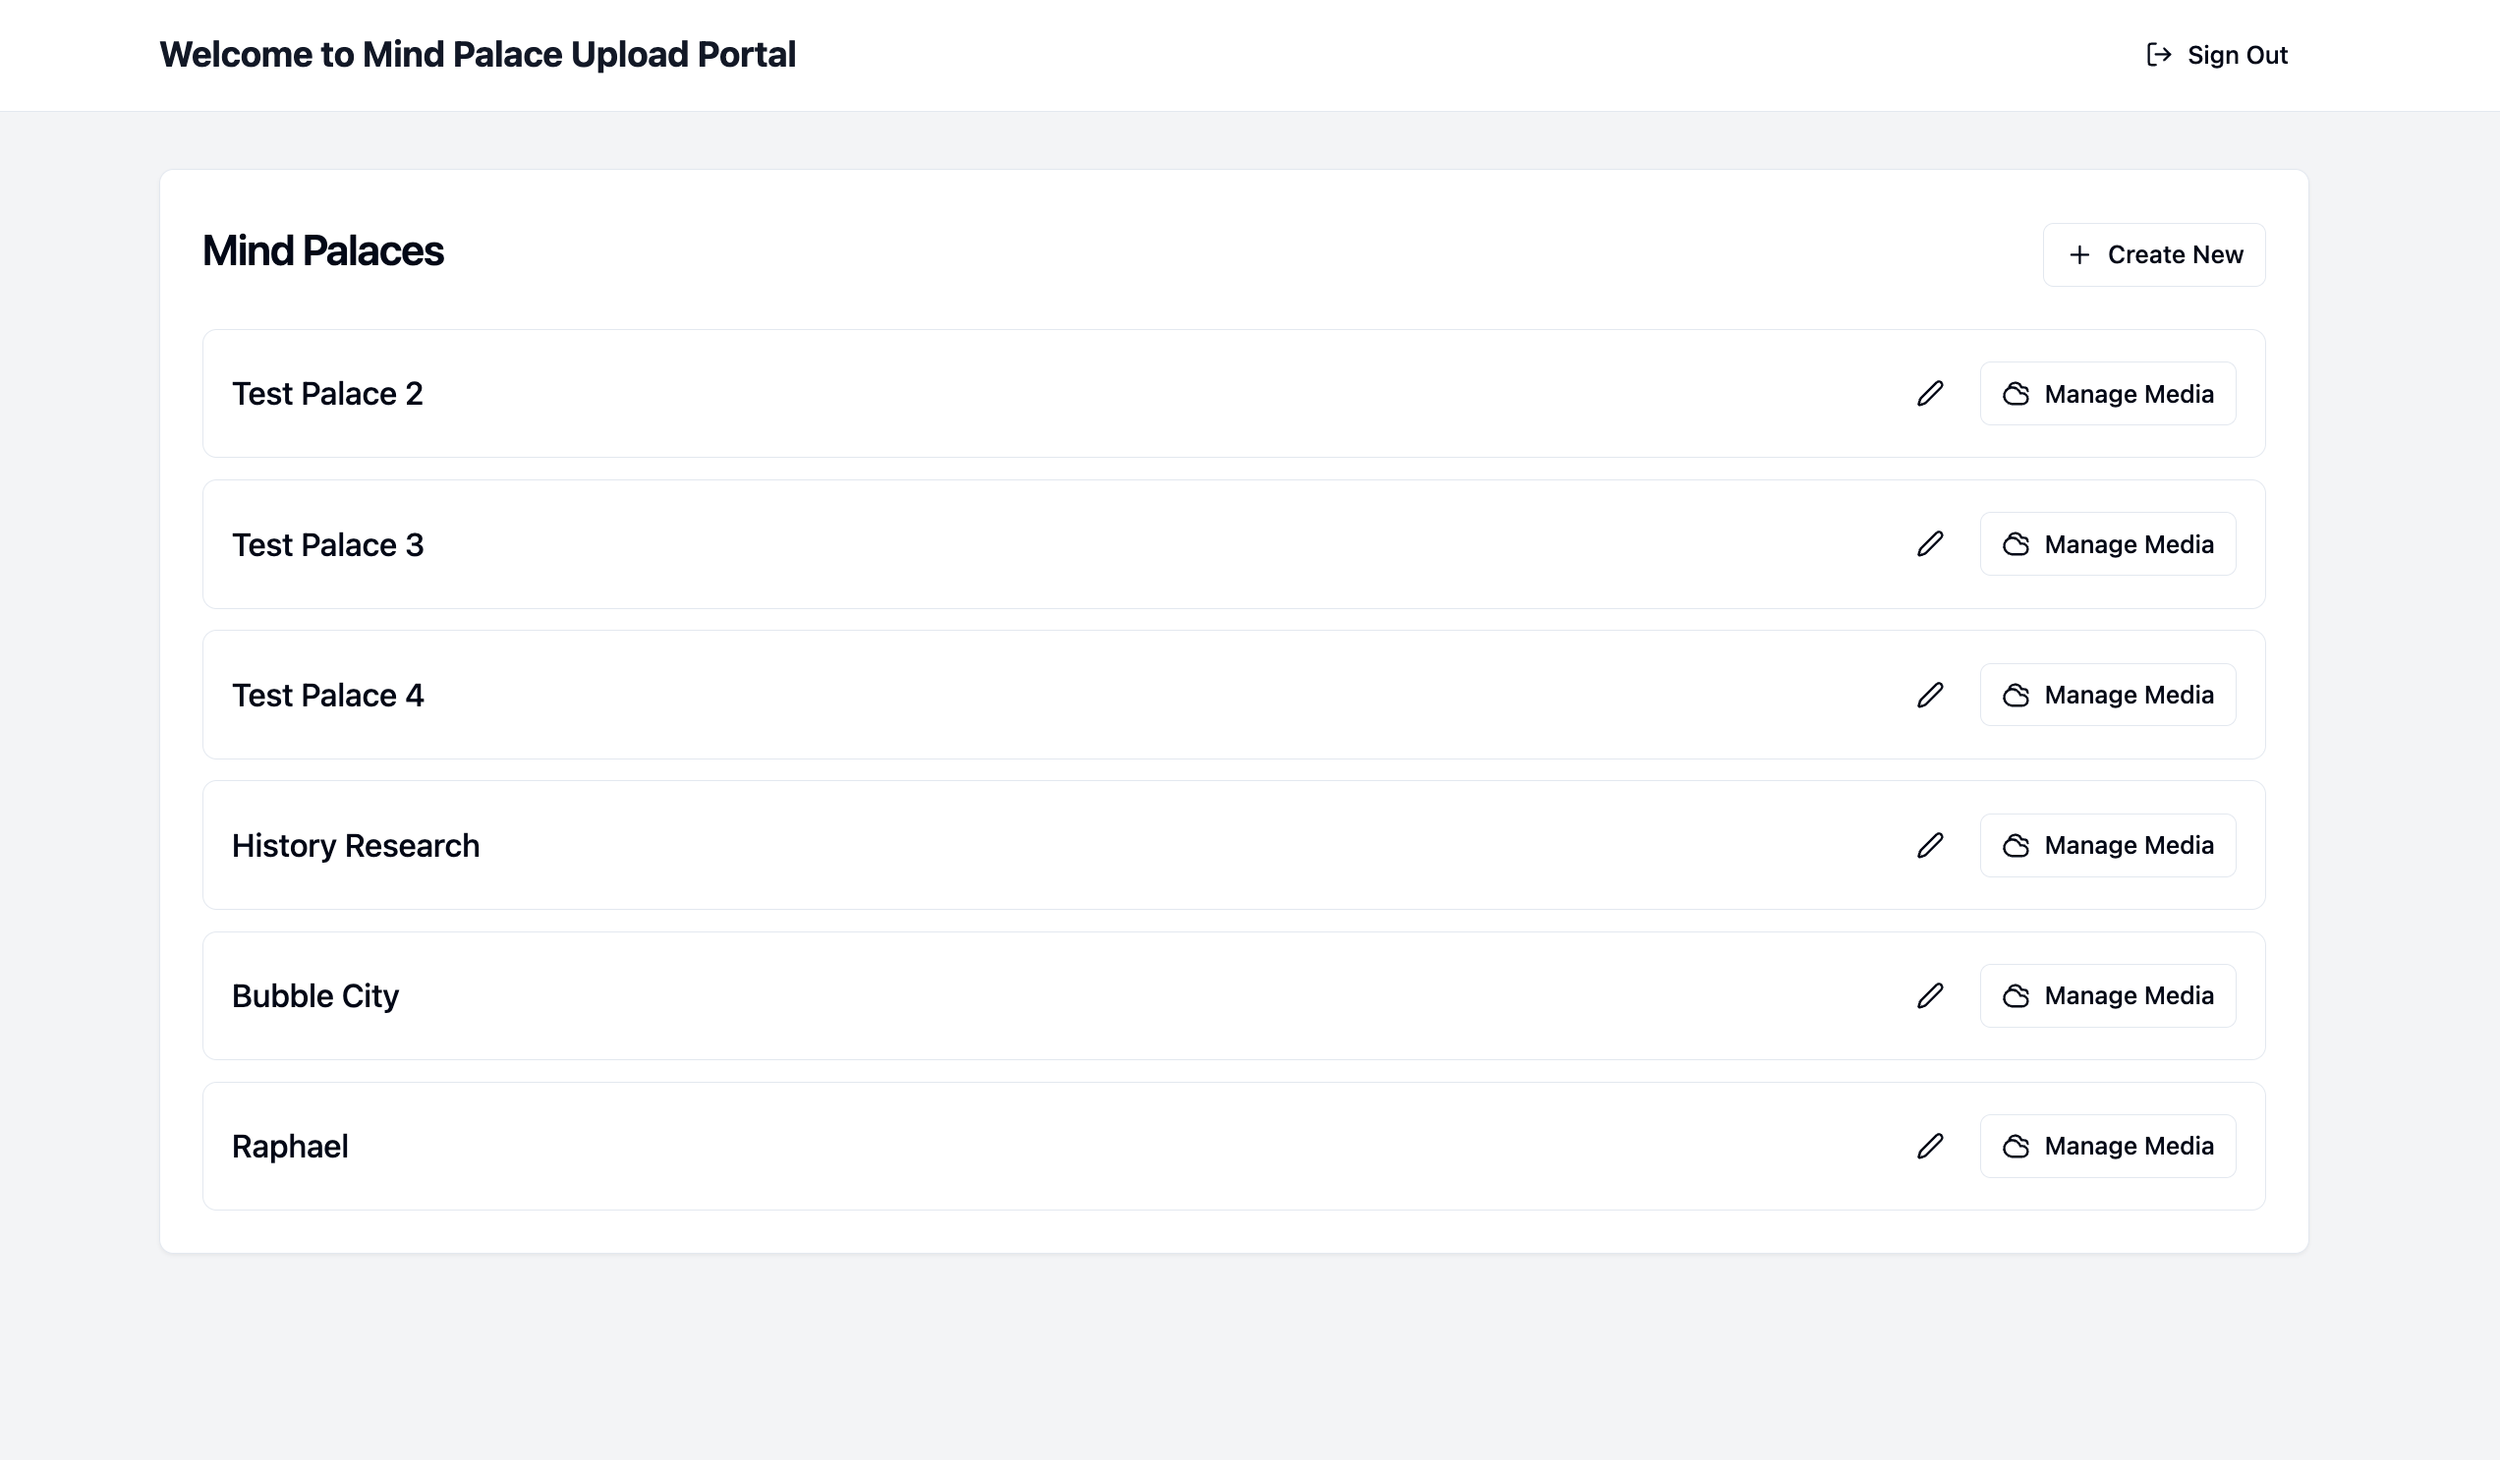Click the pencil edit icon for Test Palace 2

tap(1930, 394)
